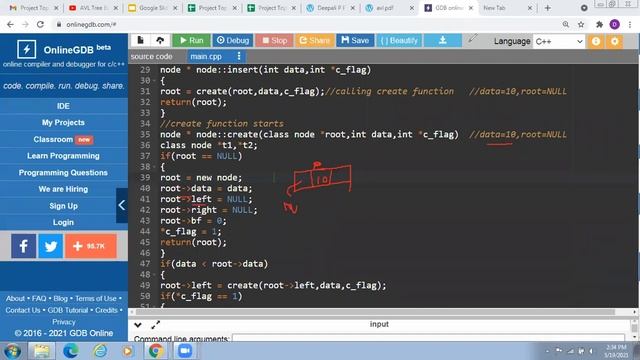Collapse code fold arrow at line 30
Image resolution: width=640 pixels, height=360 pixels.
(154, 81)
